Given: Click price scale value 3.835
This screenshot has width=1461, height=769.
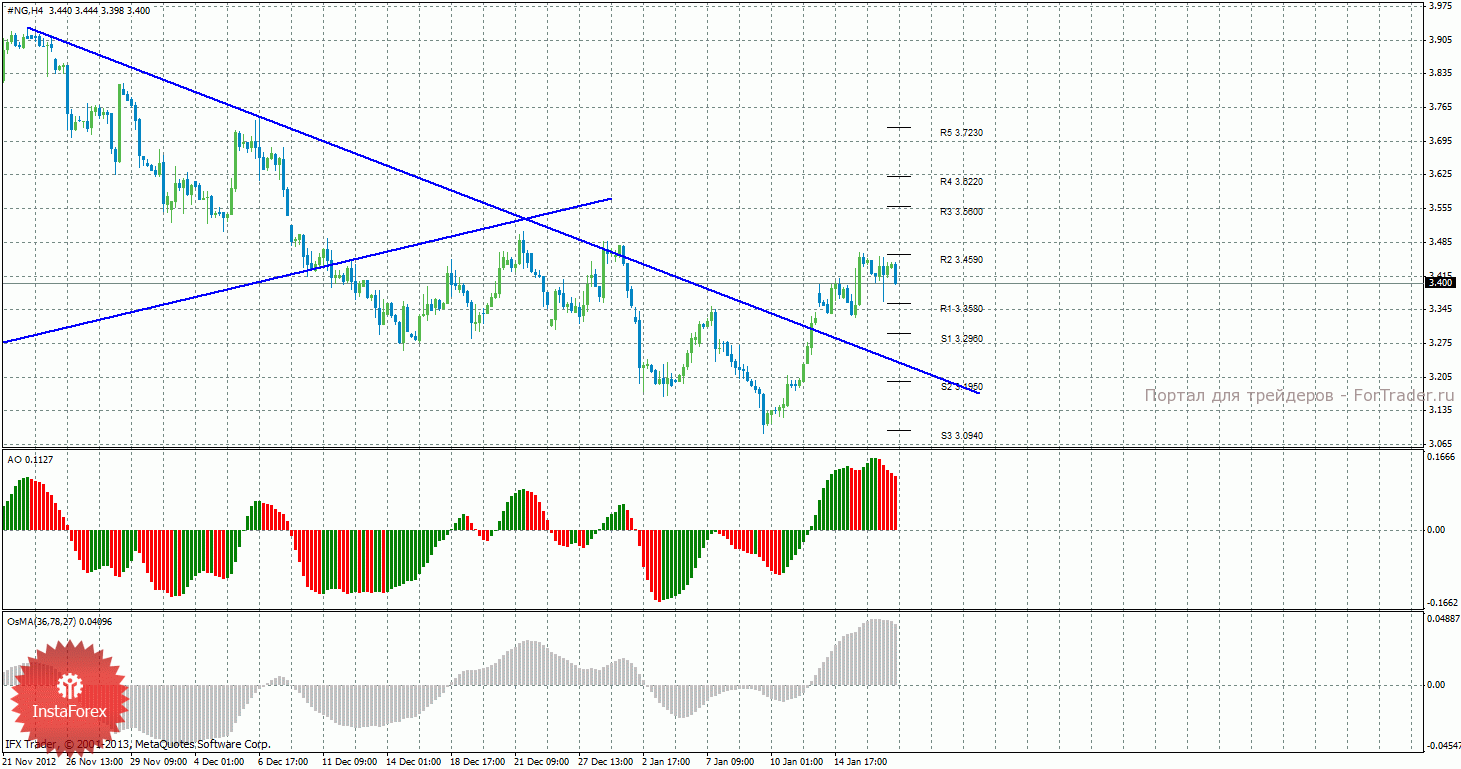Looking at the screenshot, I should [x=1440, y=74].
